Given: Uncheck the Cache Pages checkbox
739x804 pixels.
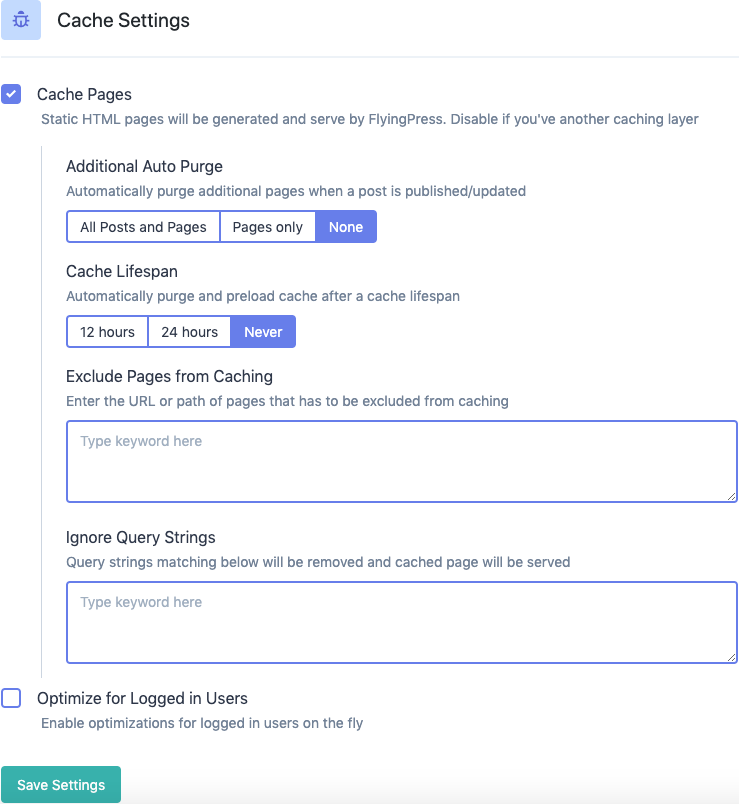Looking at the screenshot, I should pos(11,95).
